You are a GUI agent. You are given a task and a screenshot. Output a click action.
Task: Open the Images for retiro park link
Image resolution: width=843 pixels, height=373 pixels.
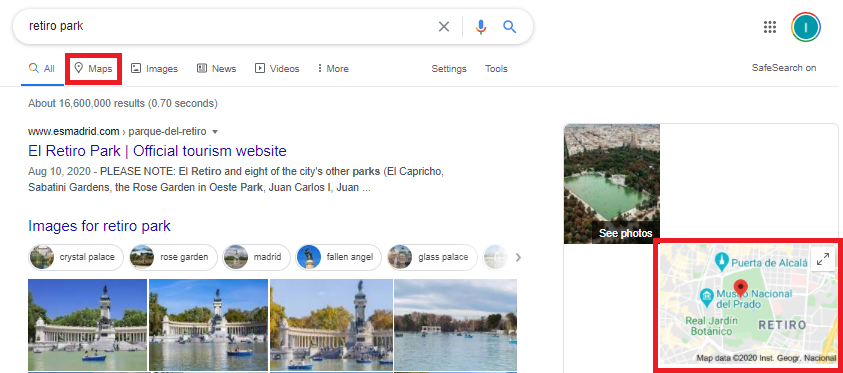[99, 226]
